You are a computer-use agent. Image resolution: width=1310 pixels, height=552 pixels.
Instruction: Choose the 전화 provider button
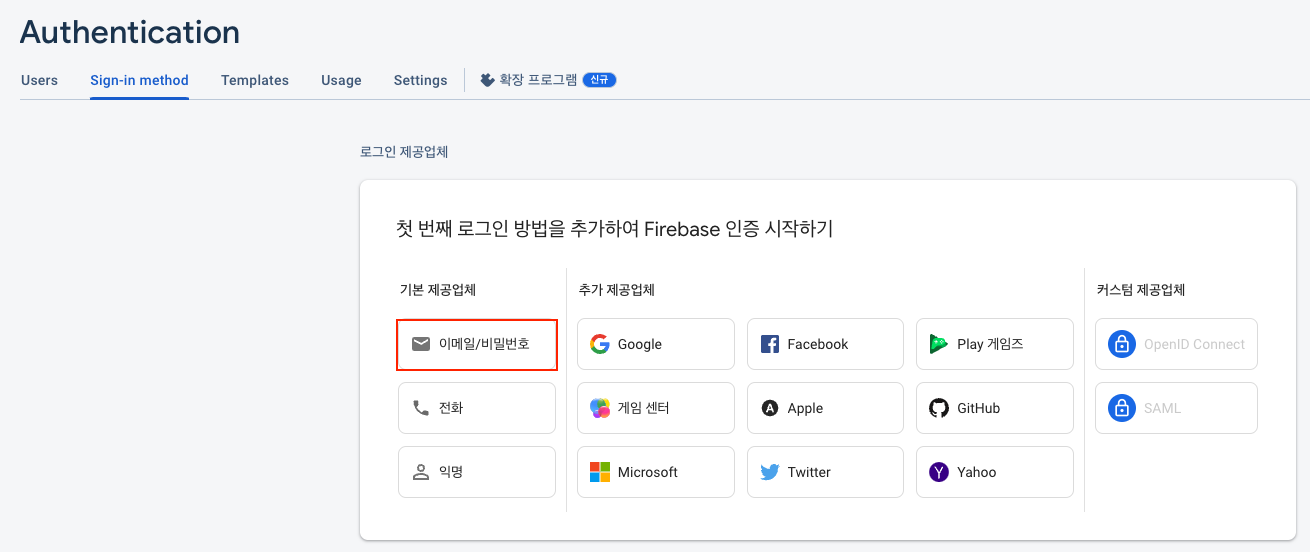[x=477, y=408]
